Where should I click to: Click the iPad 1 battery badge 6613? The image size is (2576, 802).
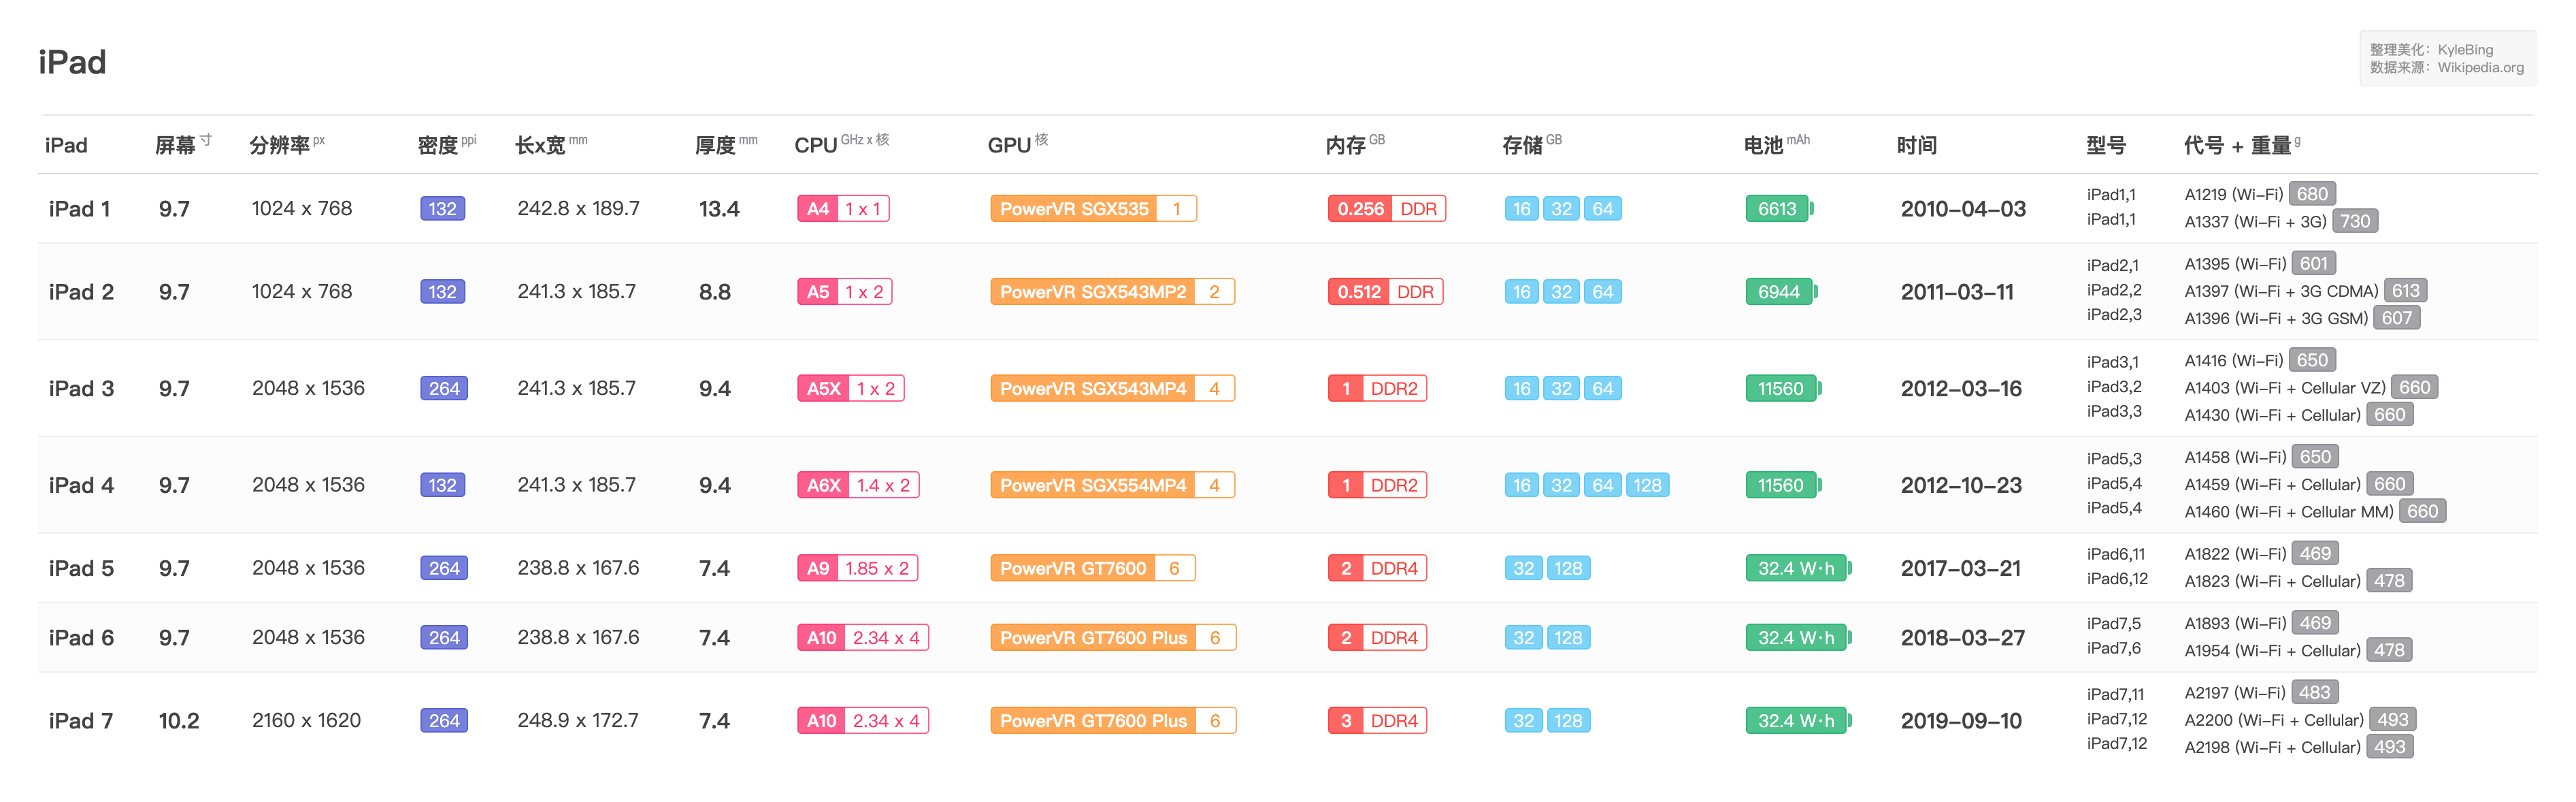tap(1779, 209)
